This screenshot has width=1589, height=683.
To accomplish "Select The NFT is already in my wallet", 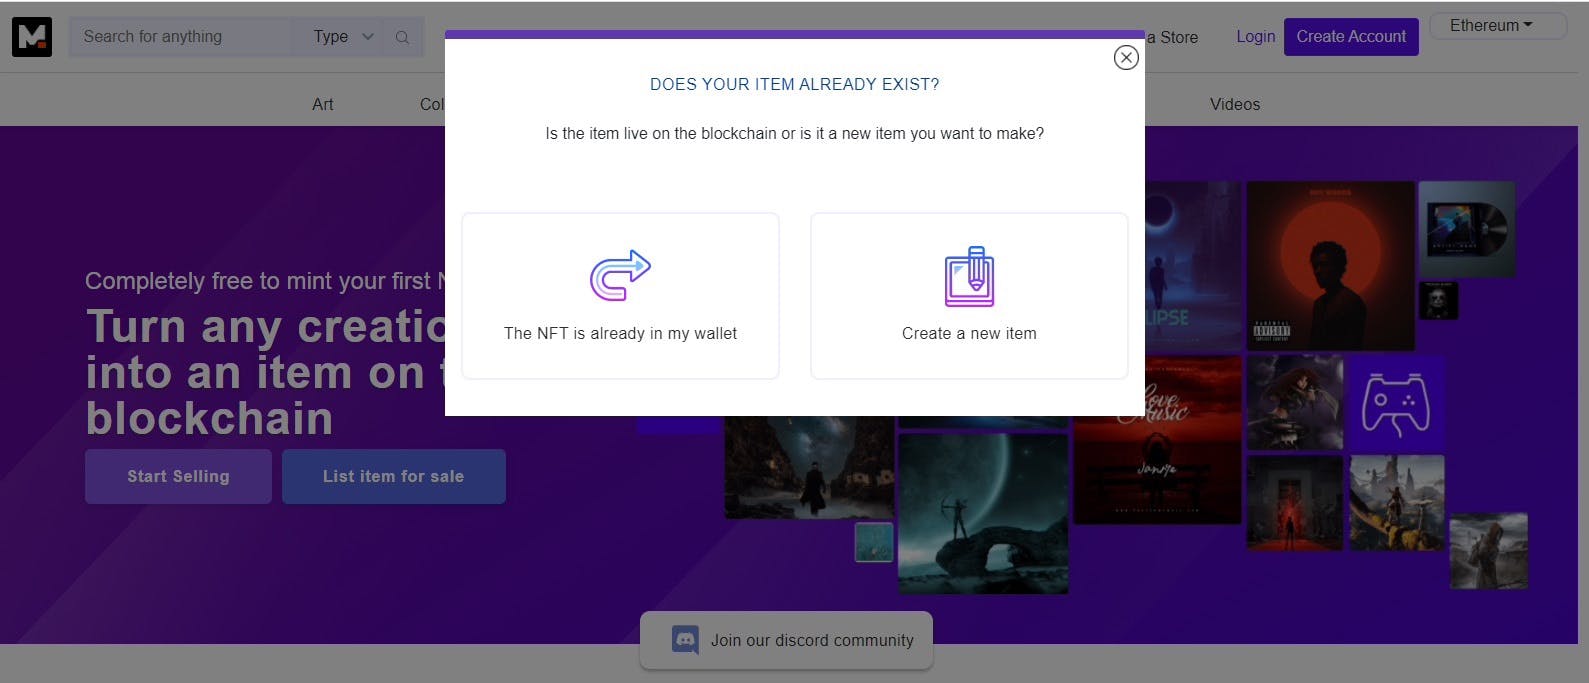I will [x=620, y=296].
